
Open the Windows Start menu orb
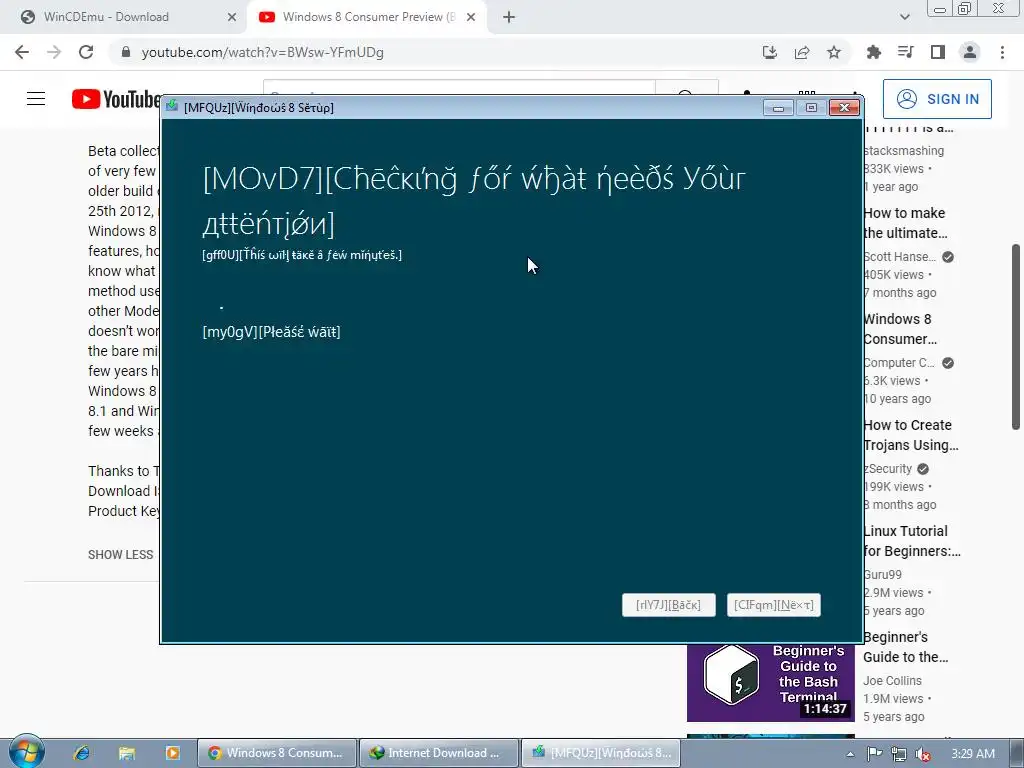coord(27,752)
